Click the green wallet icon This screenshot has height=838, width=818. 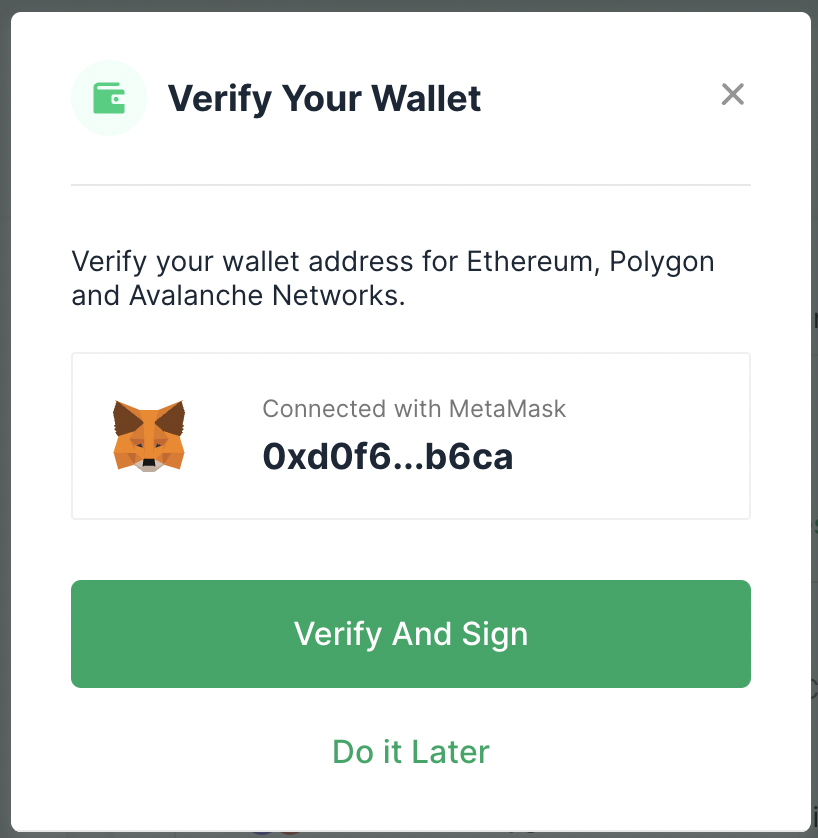pyautogui.click(x=109, y=98)
